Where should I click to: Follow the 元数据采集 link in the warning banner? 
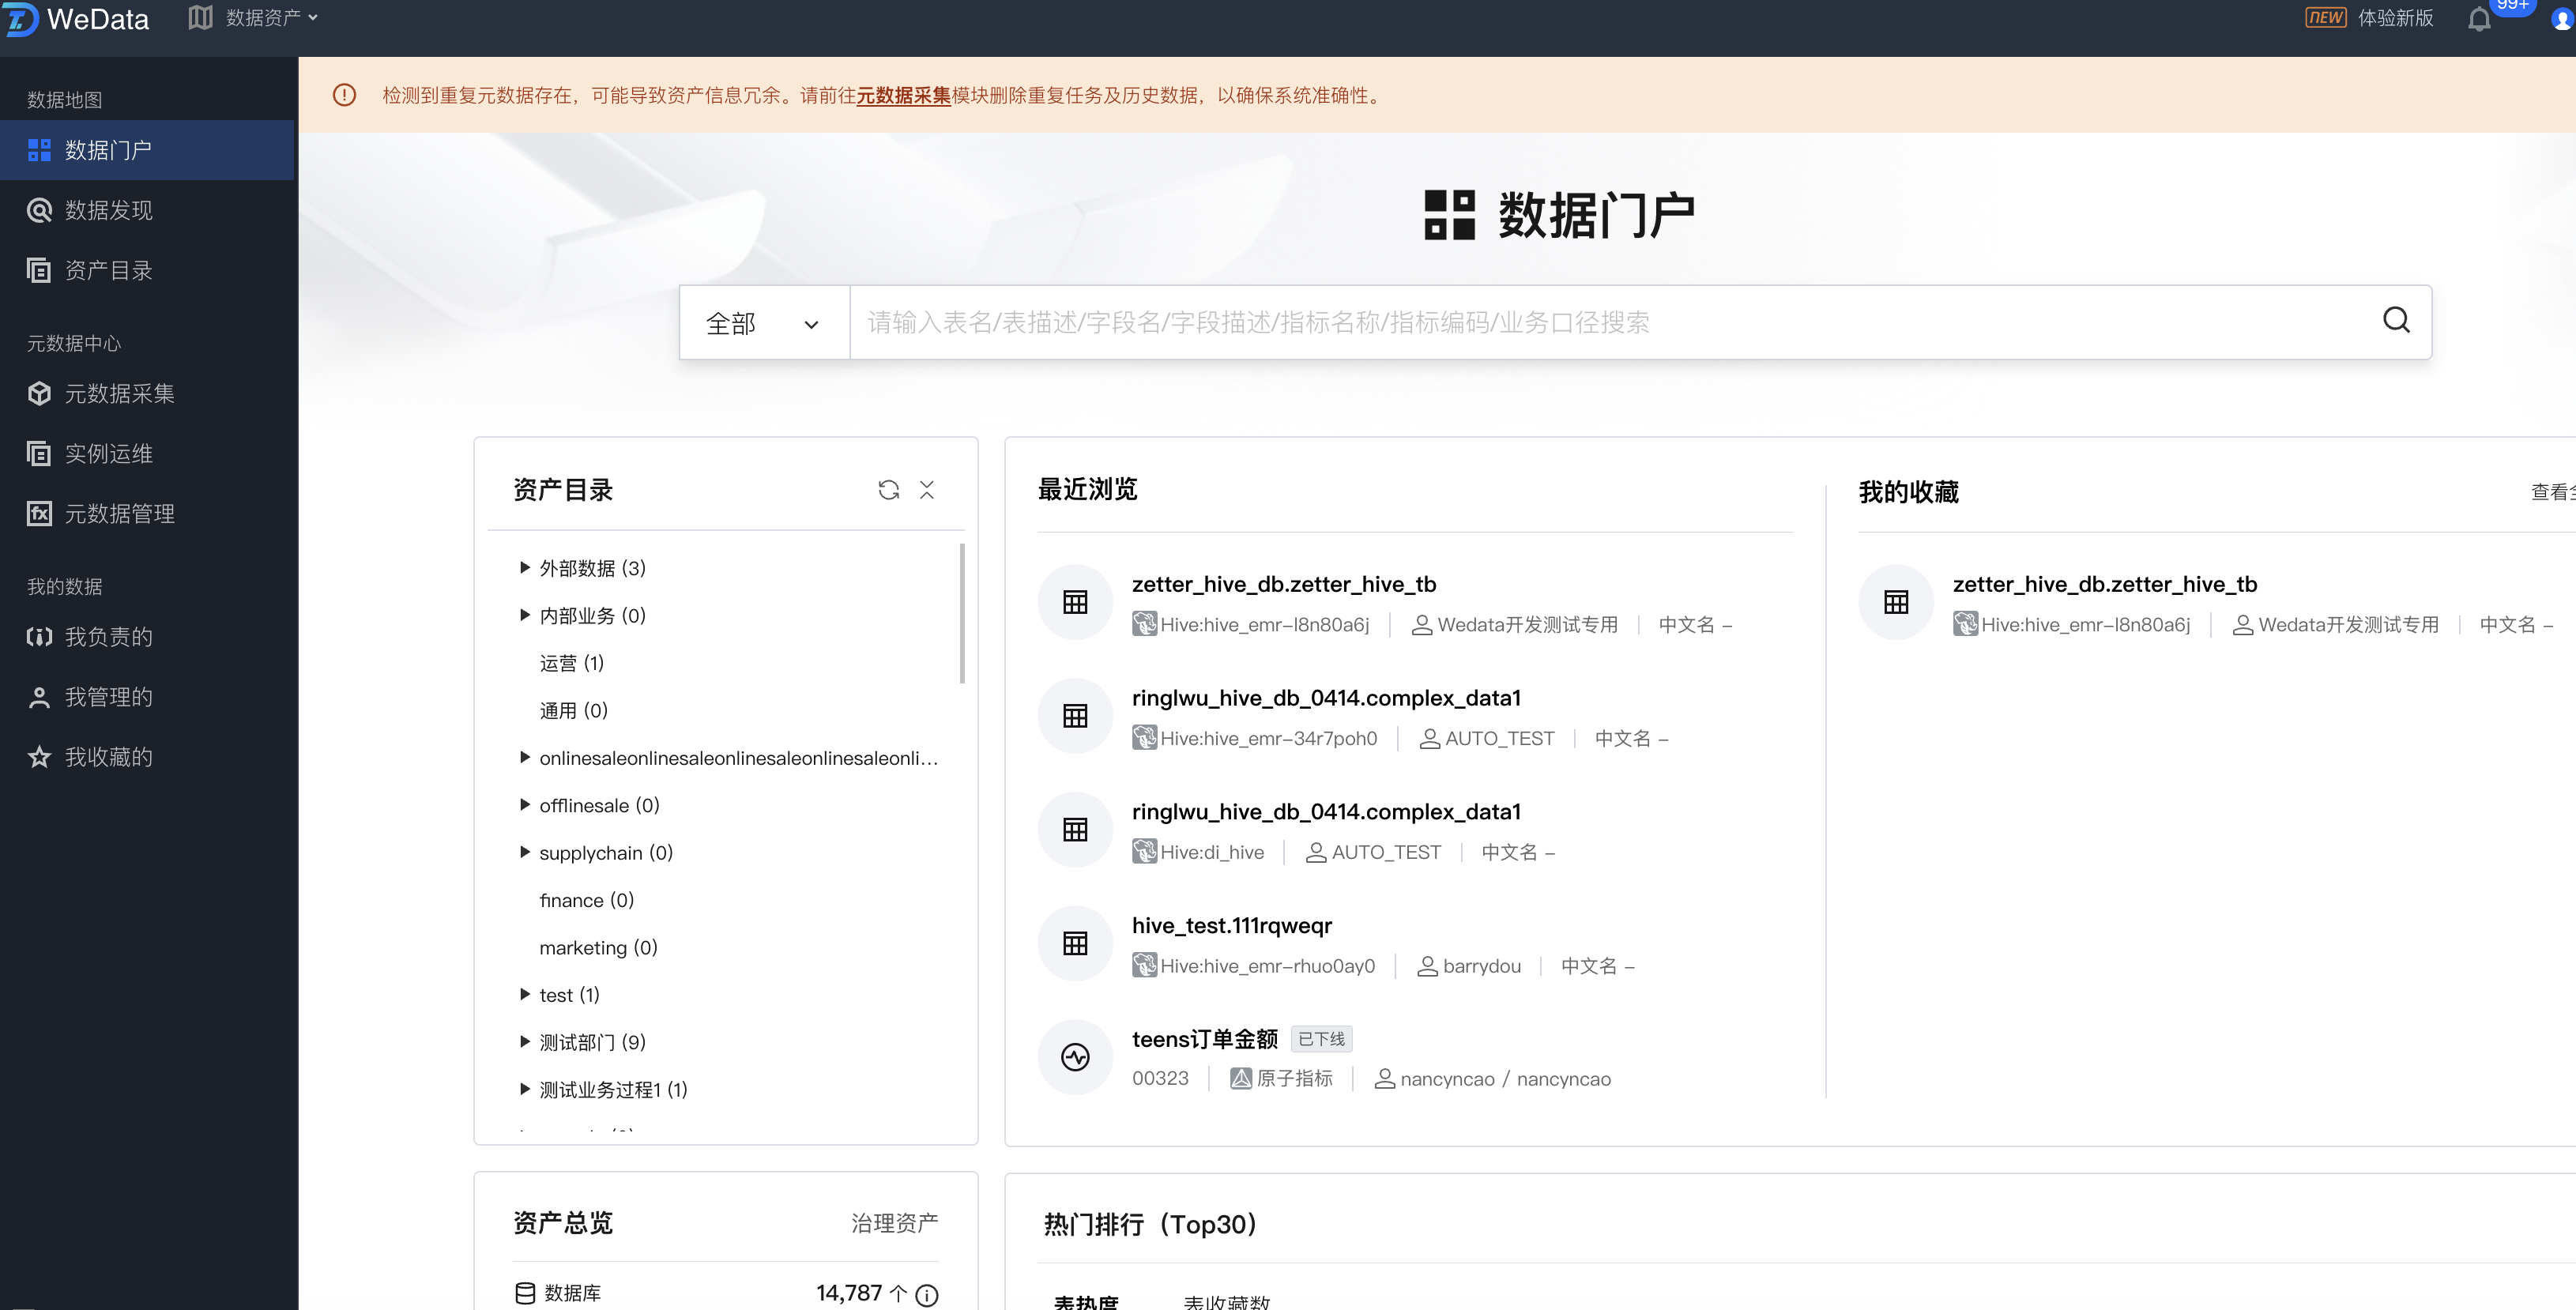point(903,95)
